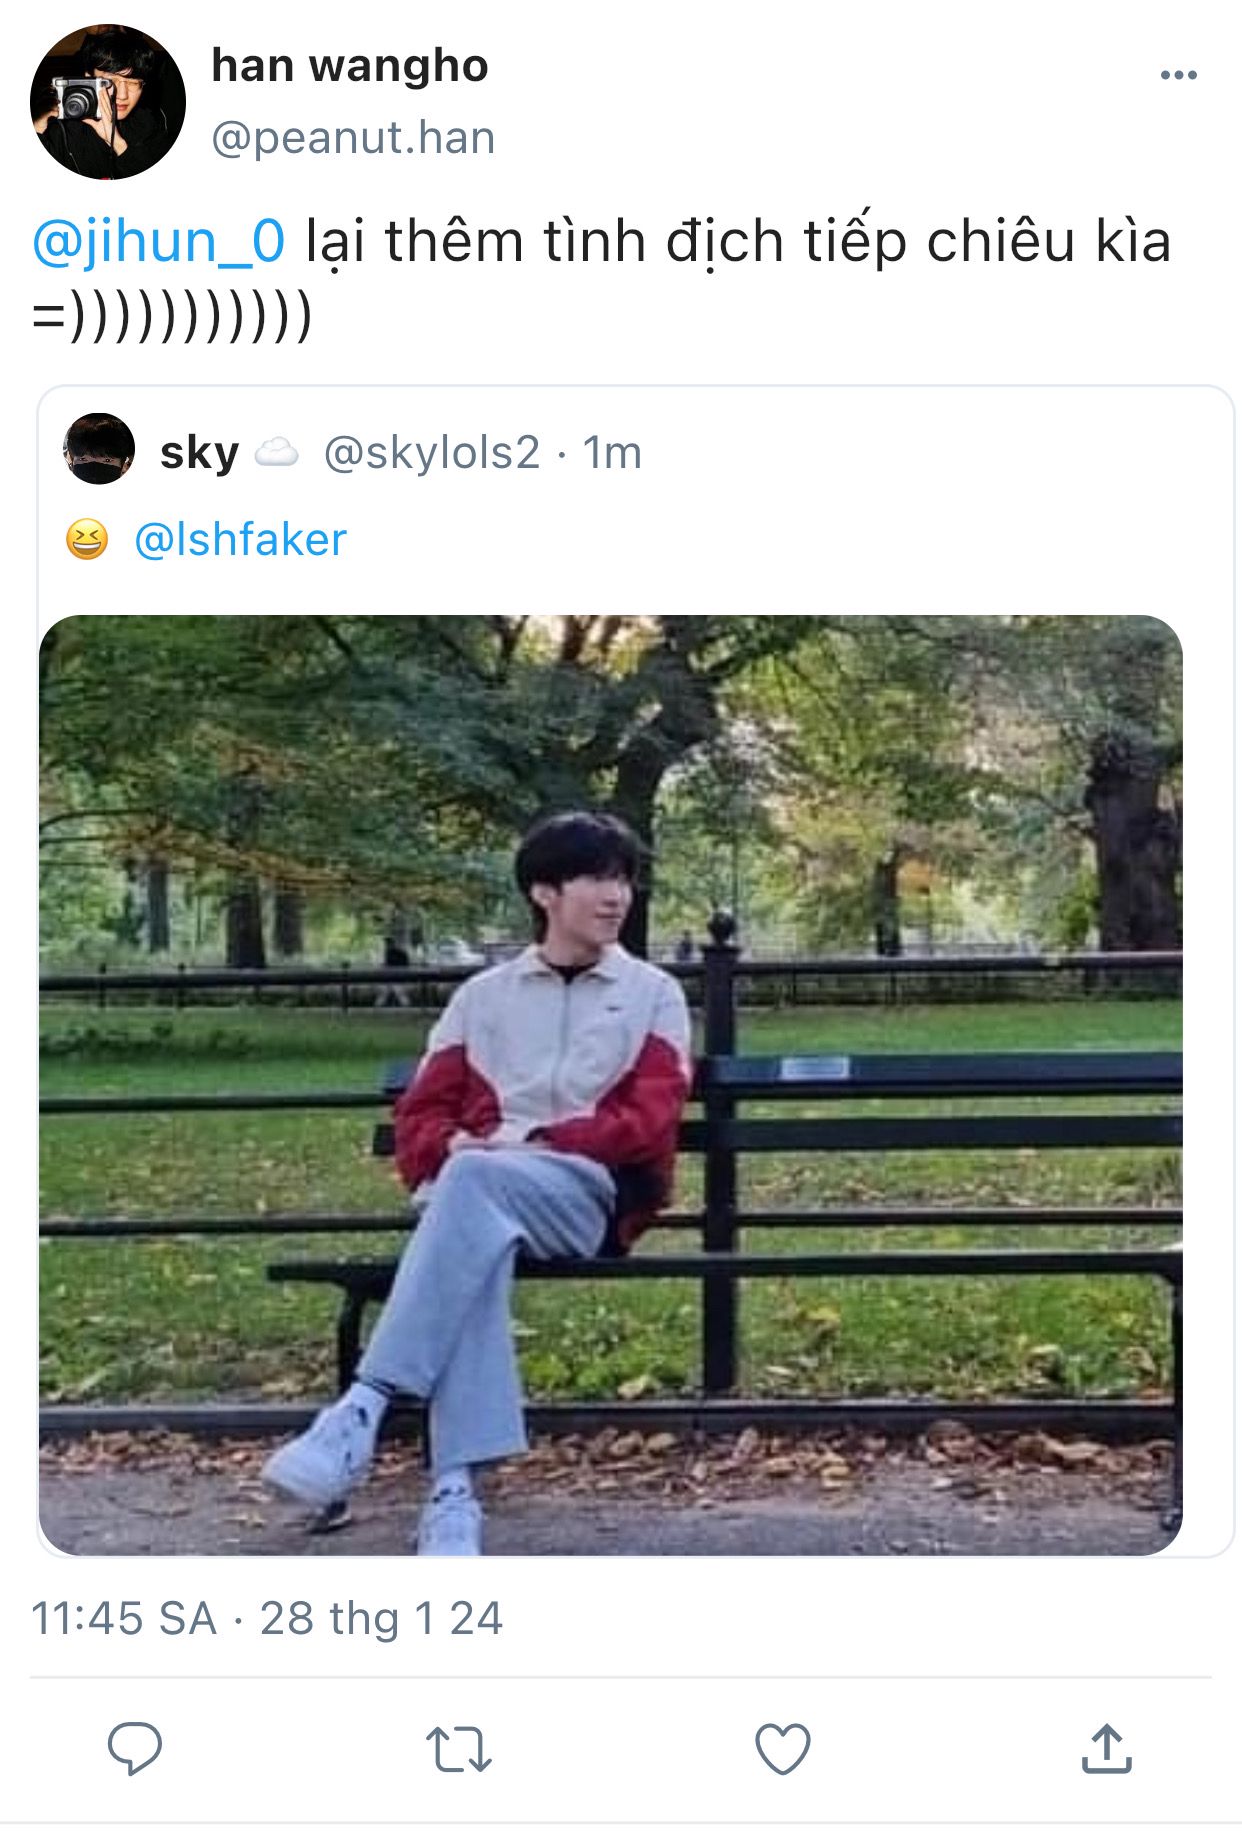This screenshot has width=1242, height=1841.
Task: Select the han wangho display name
Action: click(x=350, y=66)
